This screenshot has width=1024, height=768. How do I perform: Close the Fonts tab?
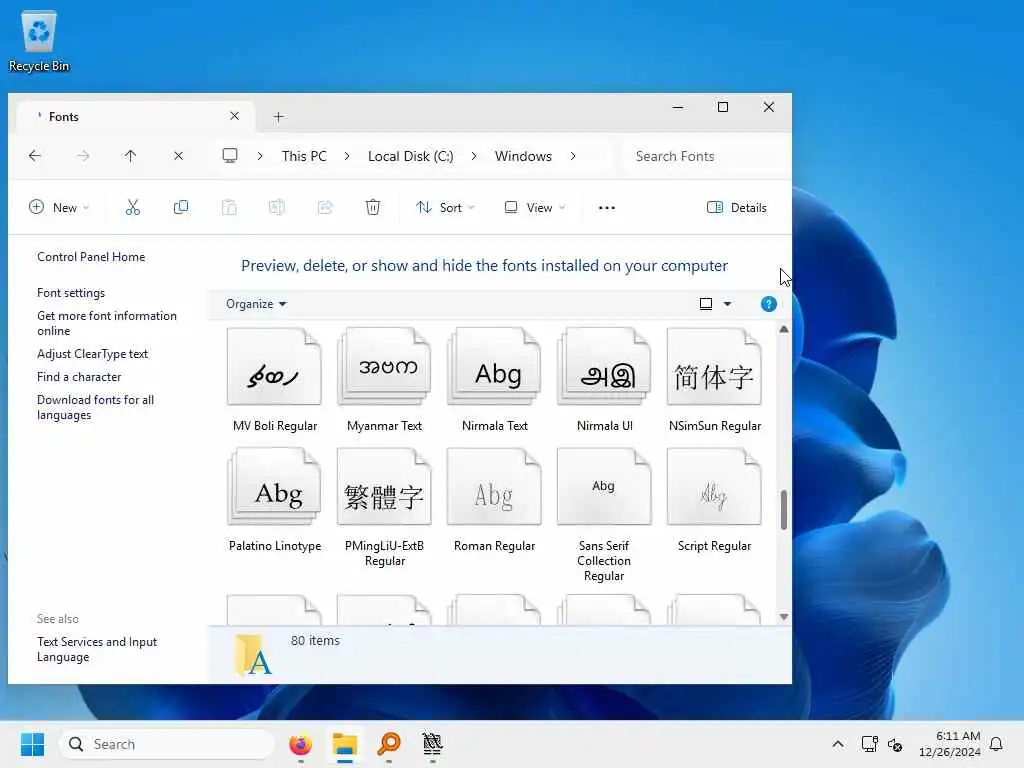pyautogui.click(x=234, y=116)
